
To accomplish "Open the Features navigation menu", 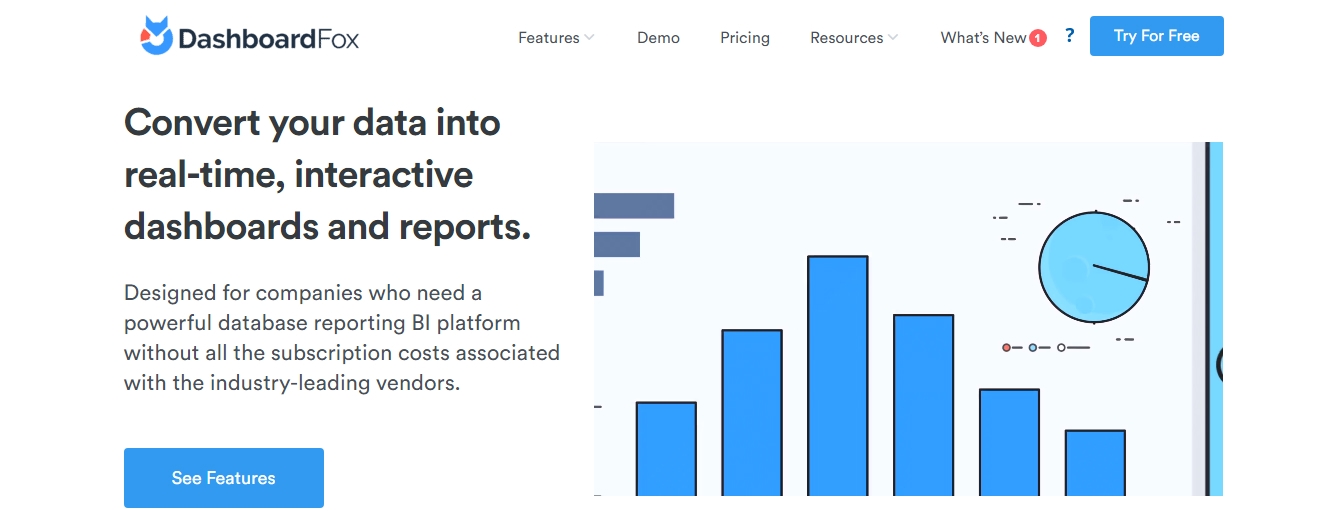I will click(548, 38).
